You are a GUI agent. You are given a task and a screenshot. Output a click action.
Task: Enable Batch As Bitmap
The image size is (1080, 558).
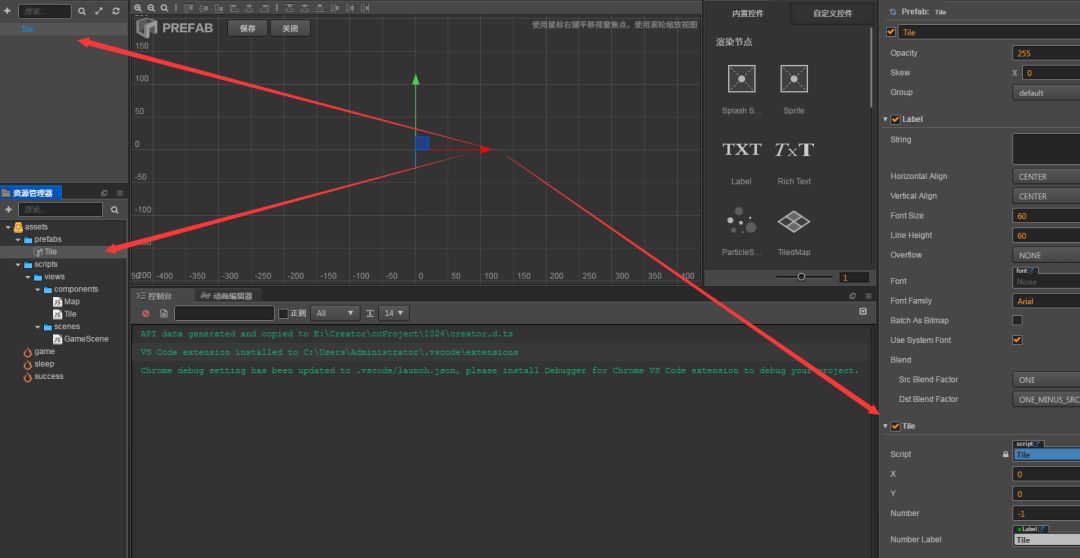(x=1017, y=320)
